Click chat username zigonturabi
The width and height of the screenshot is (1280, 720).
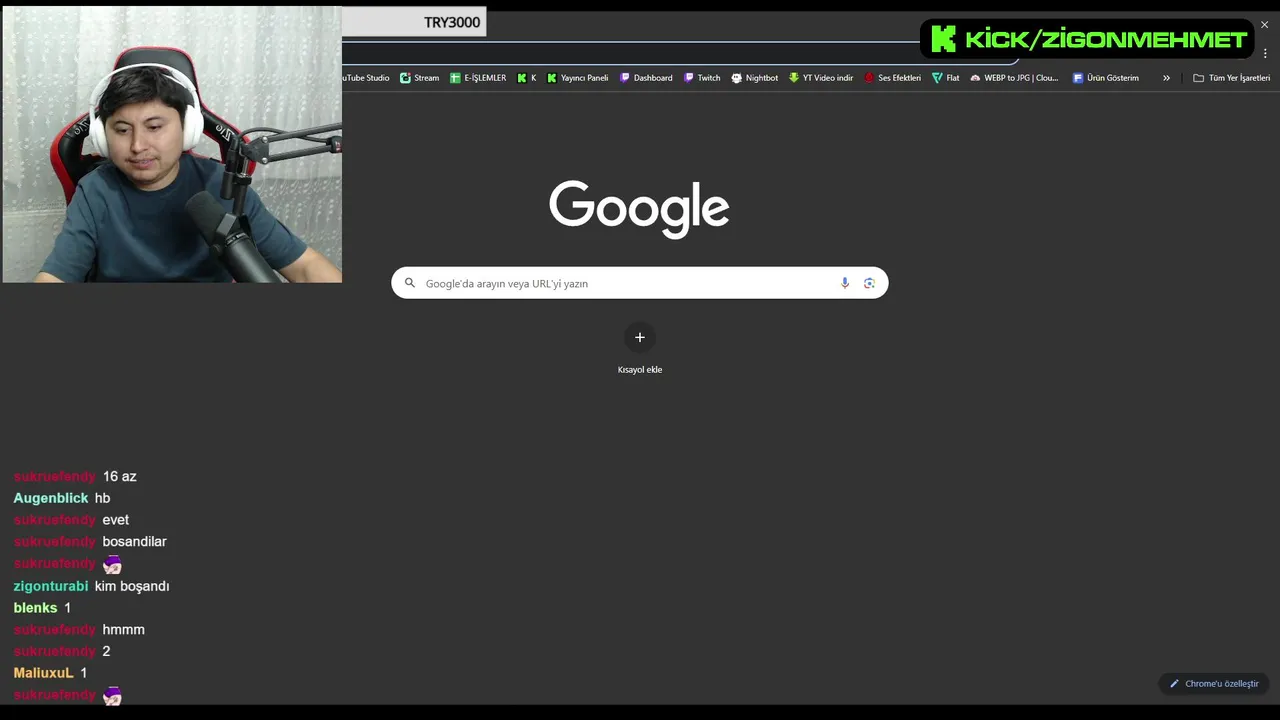51,586
